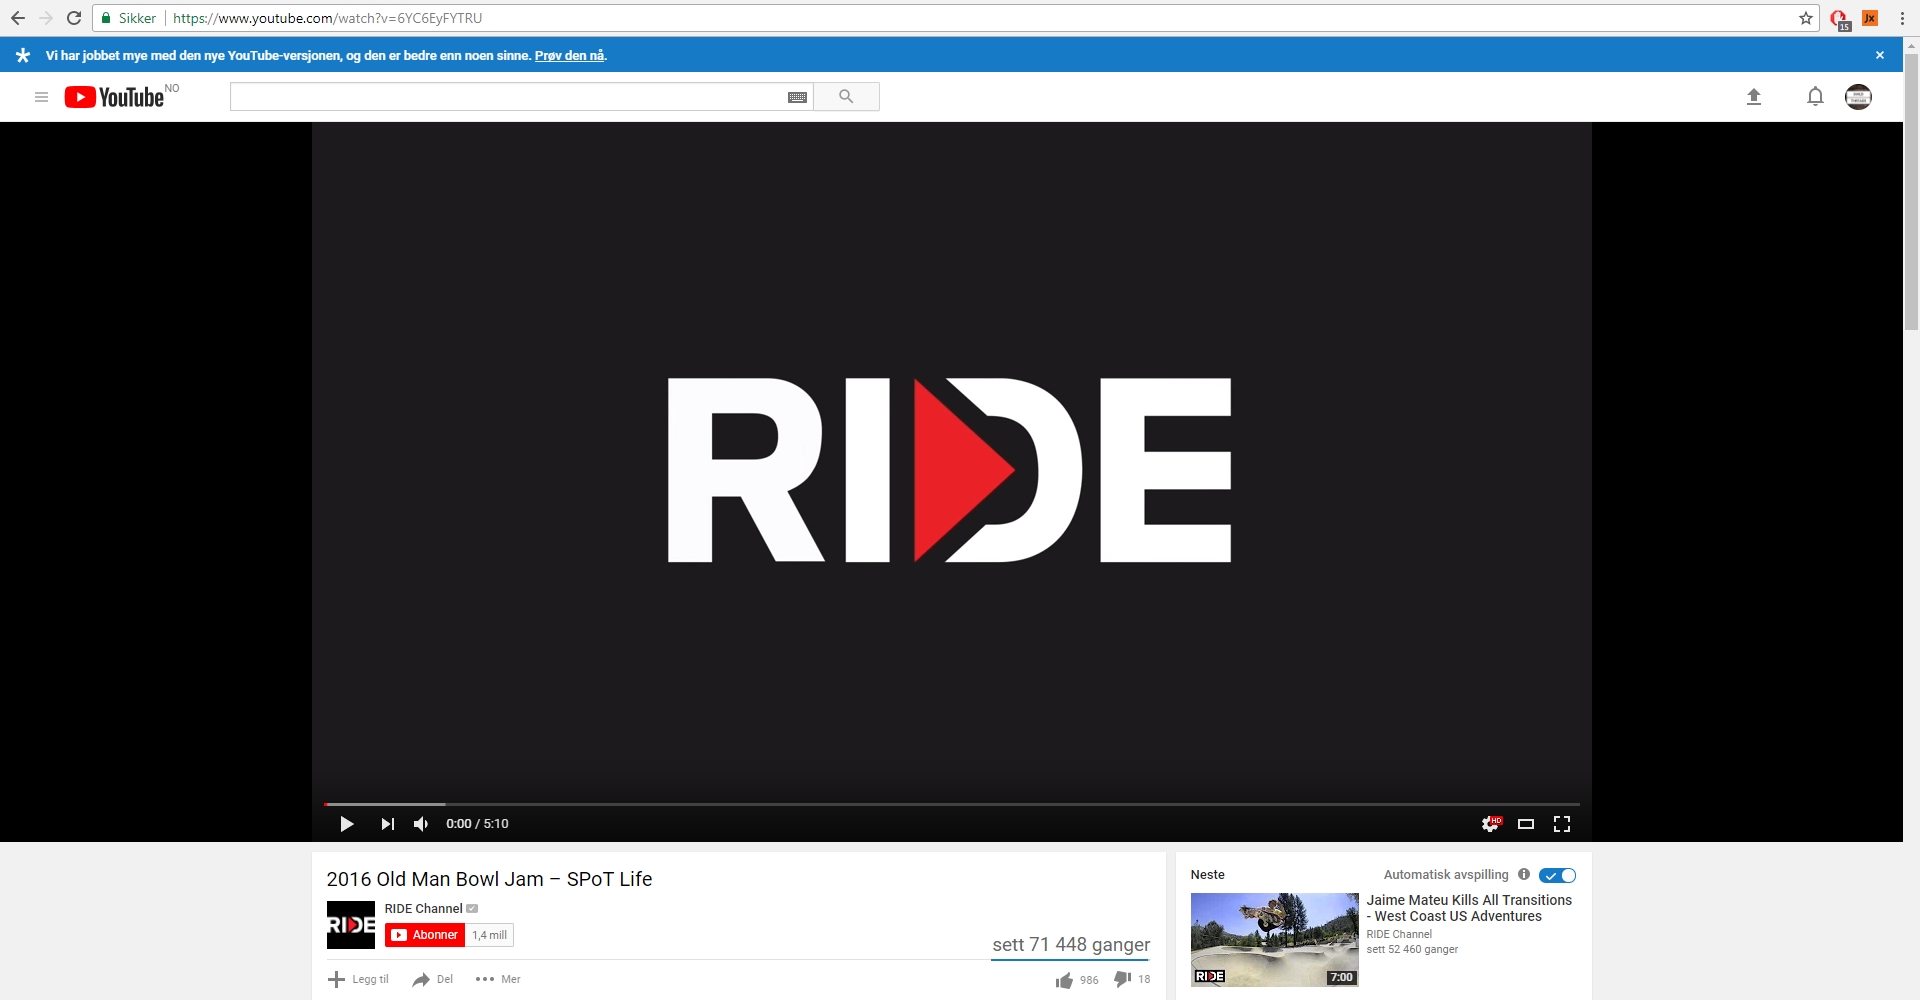This screenshot has height=1000, width=1920.
Task: Open secure site info 'Sikker' padlock
Action: pyautogui.click(x=129, y=18)
